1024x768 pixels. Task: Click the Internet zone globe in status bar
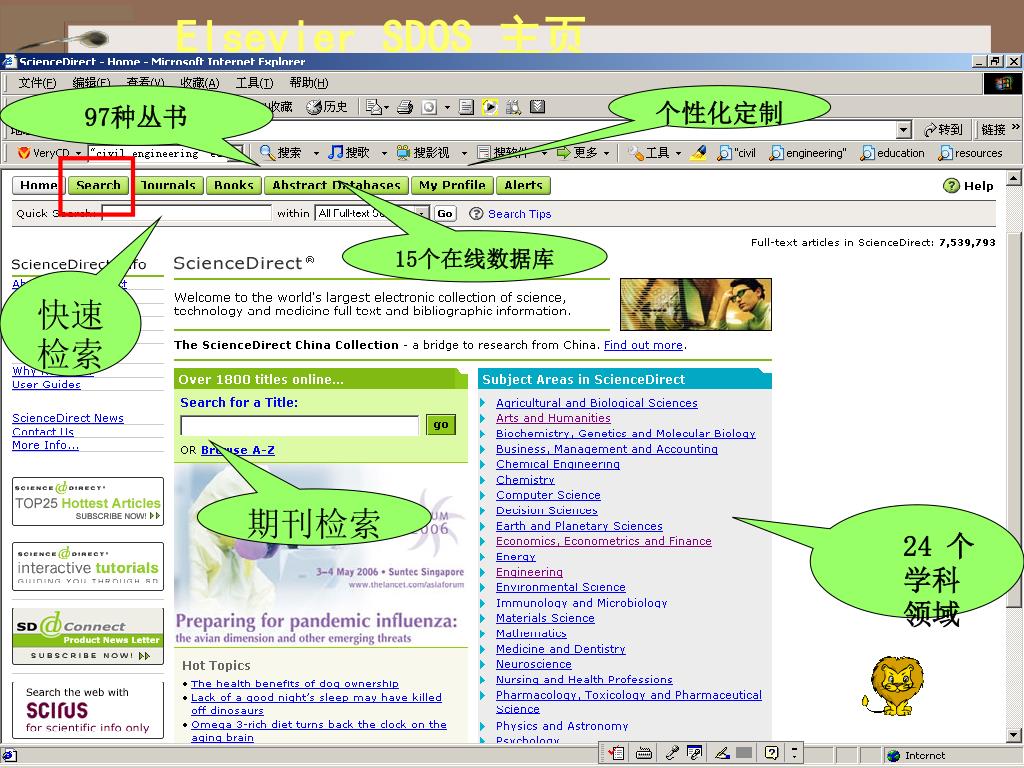[893, 756]
